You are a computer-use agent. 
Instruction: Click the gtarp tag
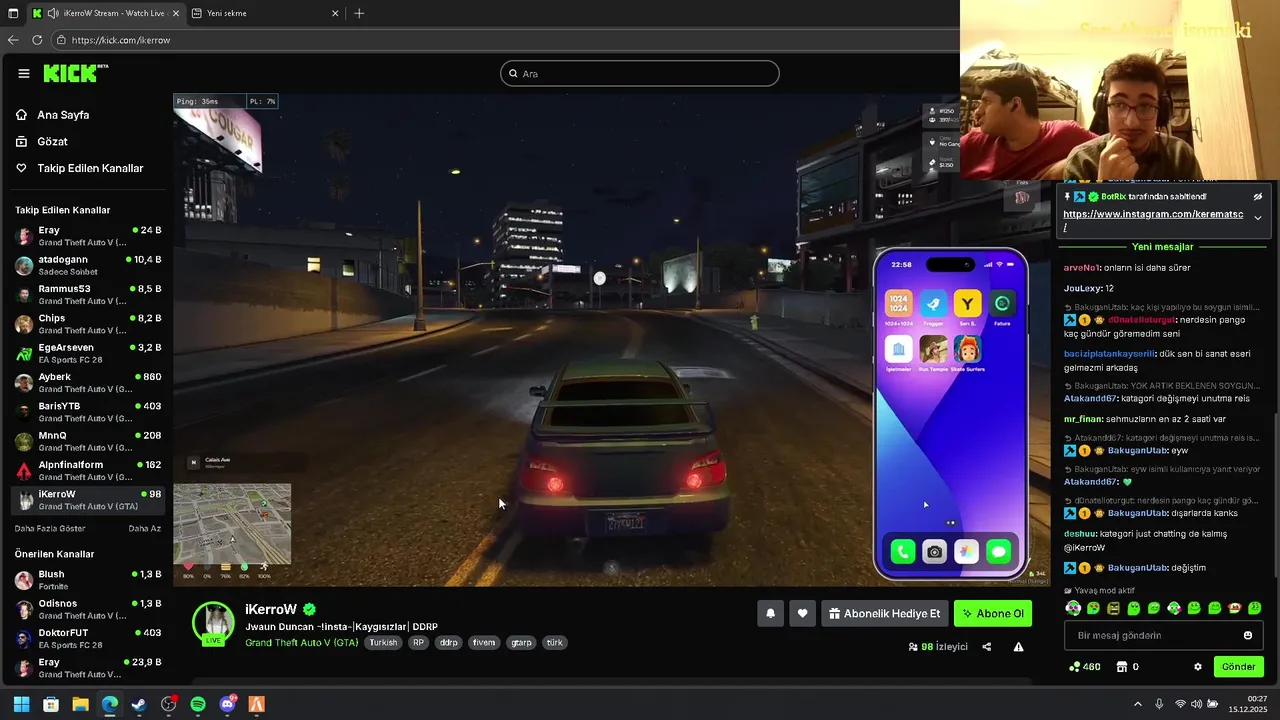521,643
